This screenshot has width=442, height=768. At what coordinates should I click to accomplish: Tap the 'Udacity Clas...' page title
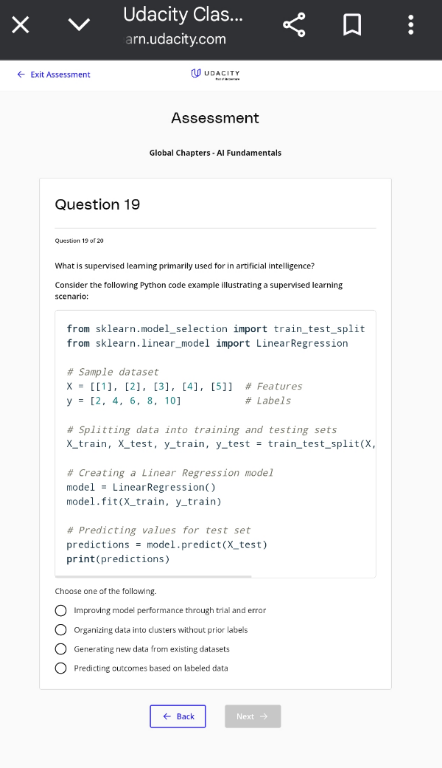183,15
